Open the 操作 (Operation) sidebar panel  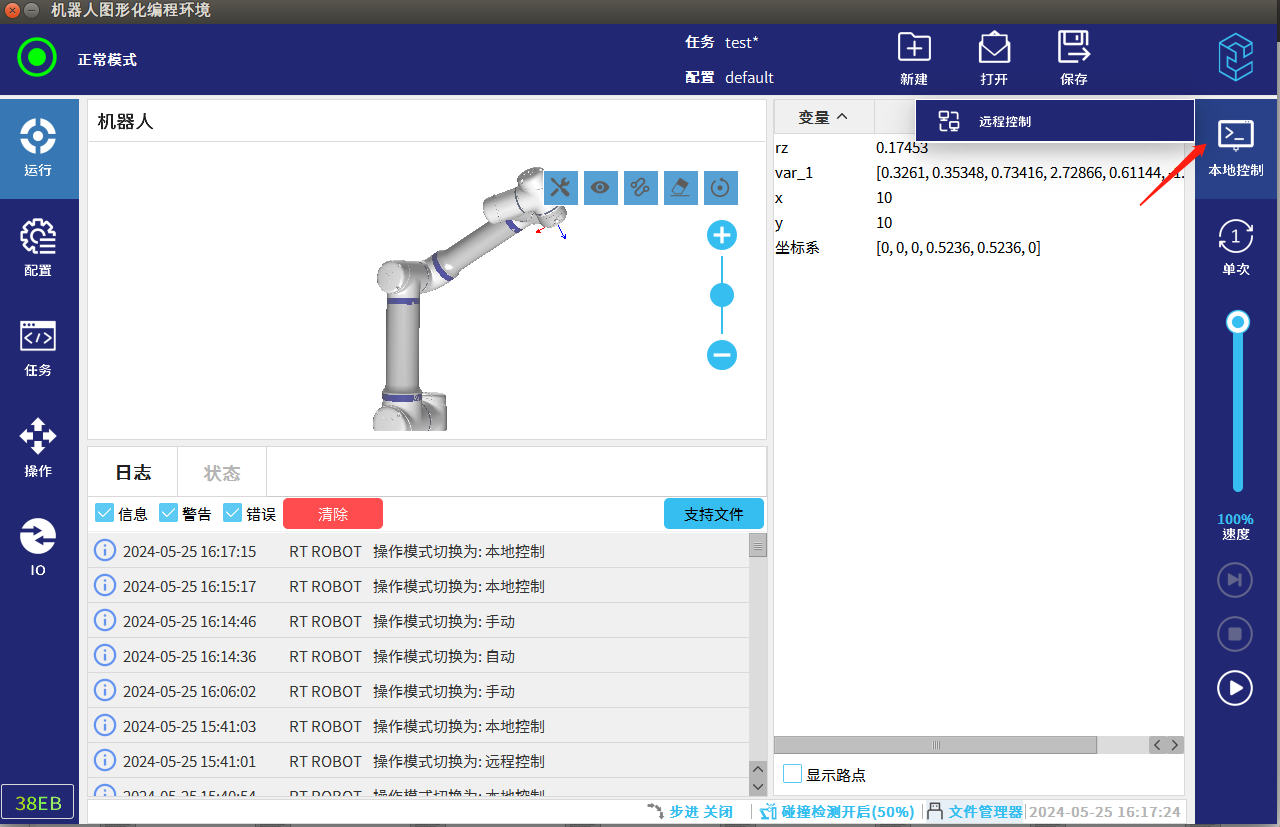(x=38, y=446)
